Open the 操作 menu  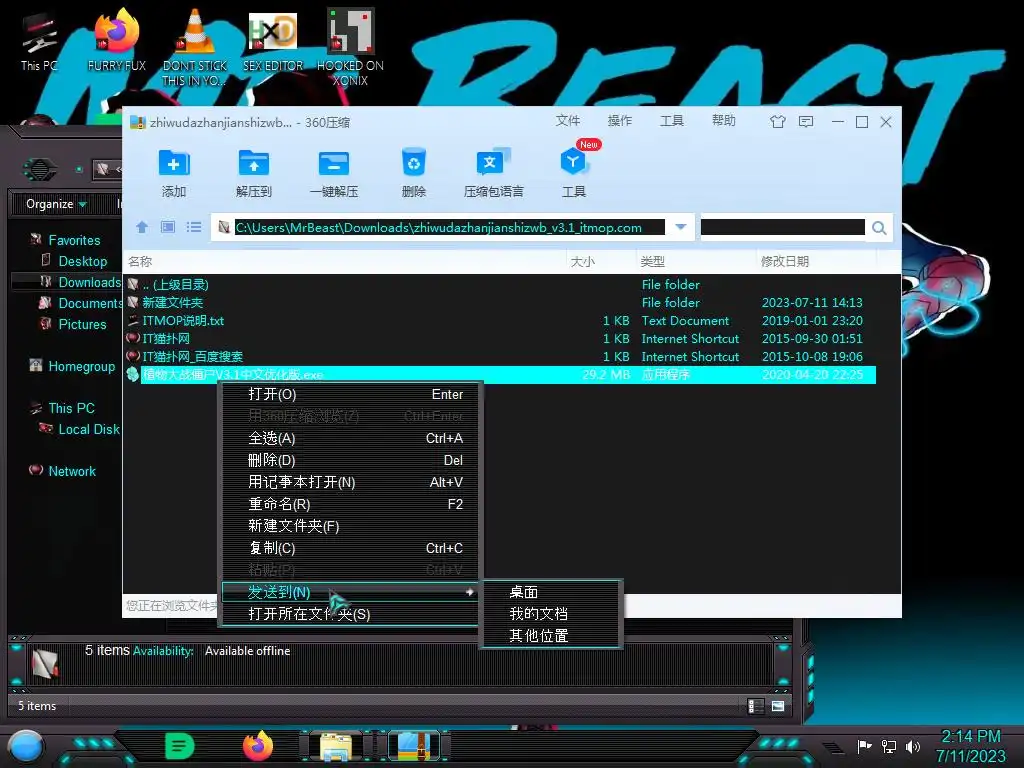[x=620, y=121]
